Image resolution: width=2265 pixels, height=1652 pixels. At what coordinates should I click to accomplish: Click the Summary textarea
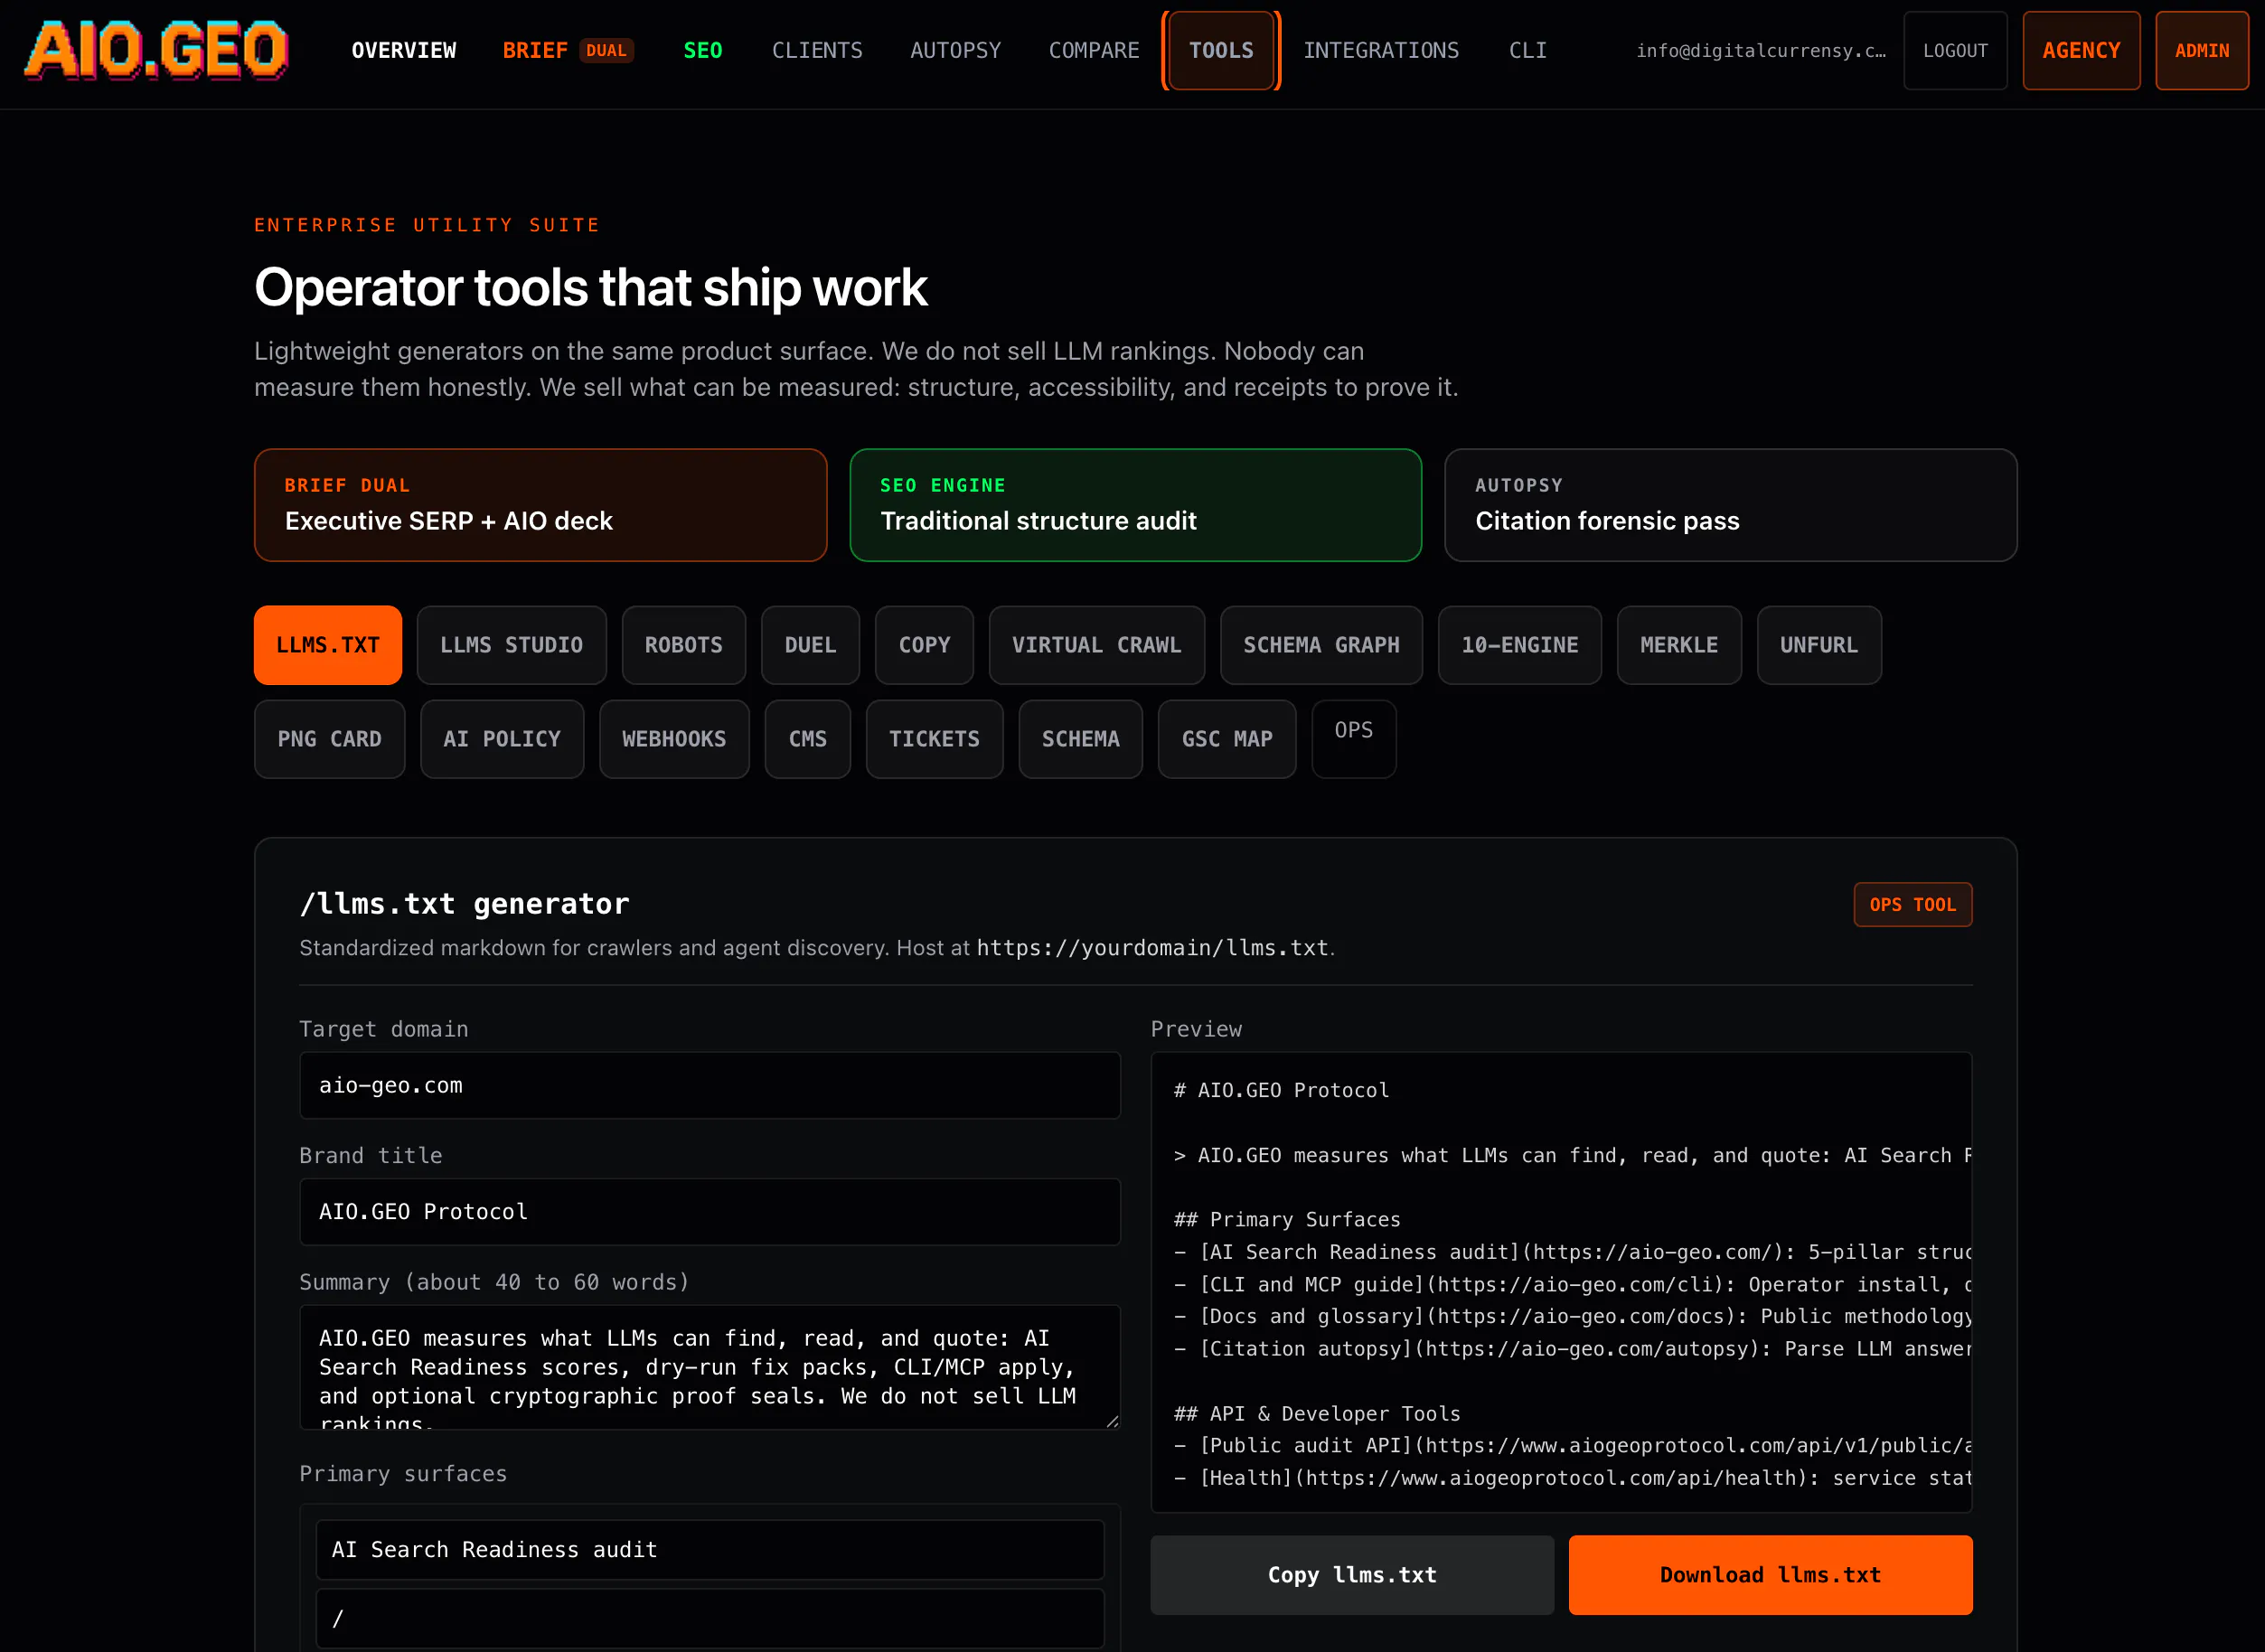[x=710, y=1367]
